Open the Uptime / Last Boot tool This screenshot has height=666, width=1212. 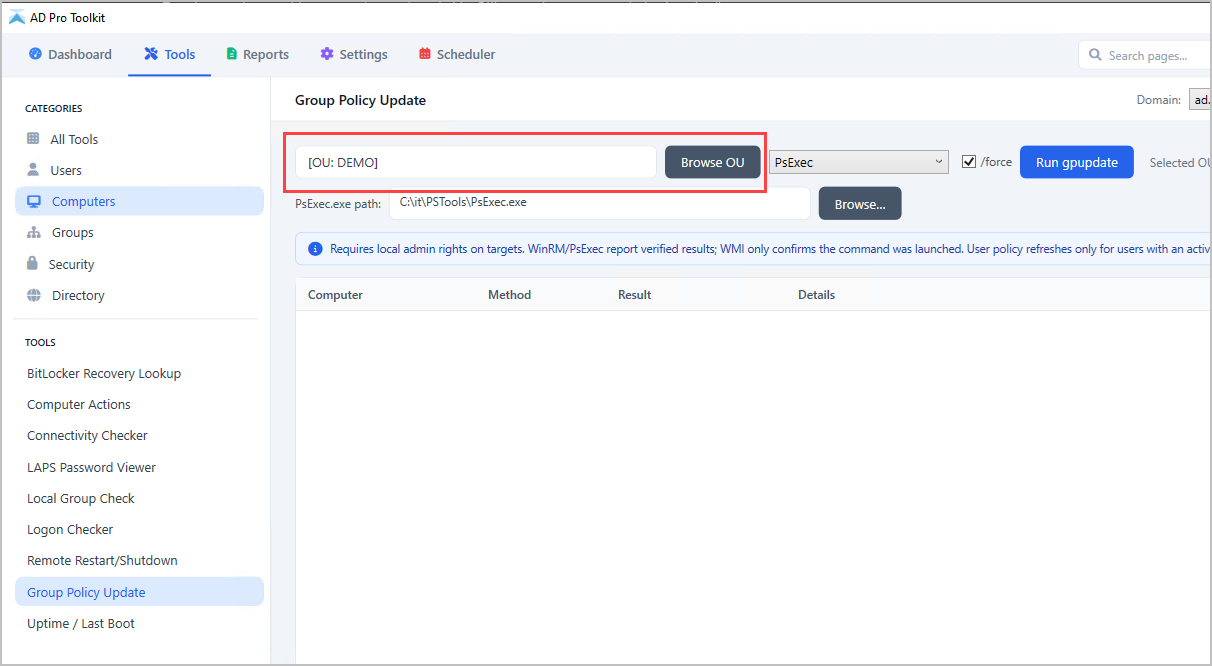(x=139, y=623)
